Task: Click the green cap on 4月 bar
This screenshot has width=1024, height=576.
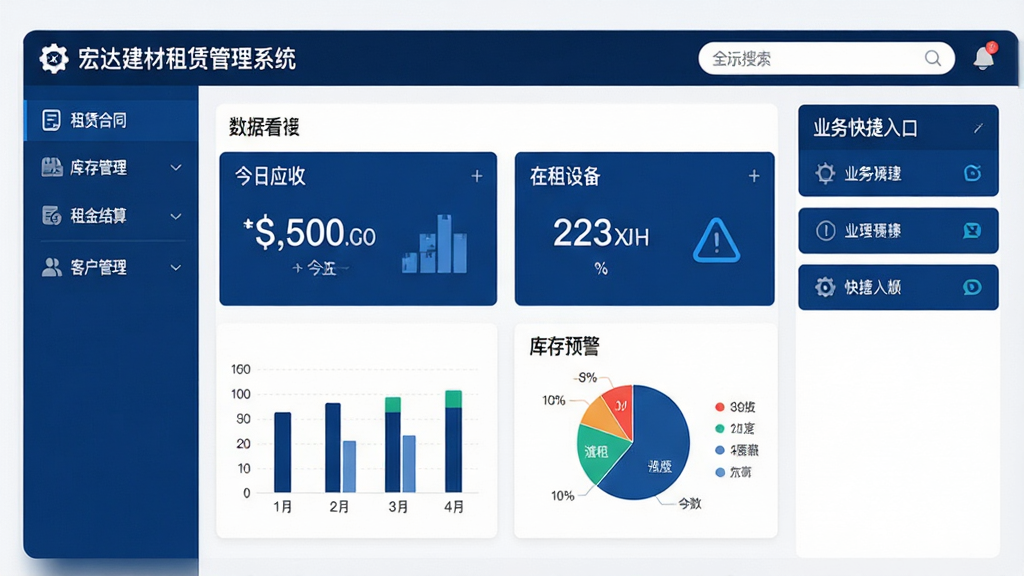Action: click(x=453, y=399)
